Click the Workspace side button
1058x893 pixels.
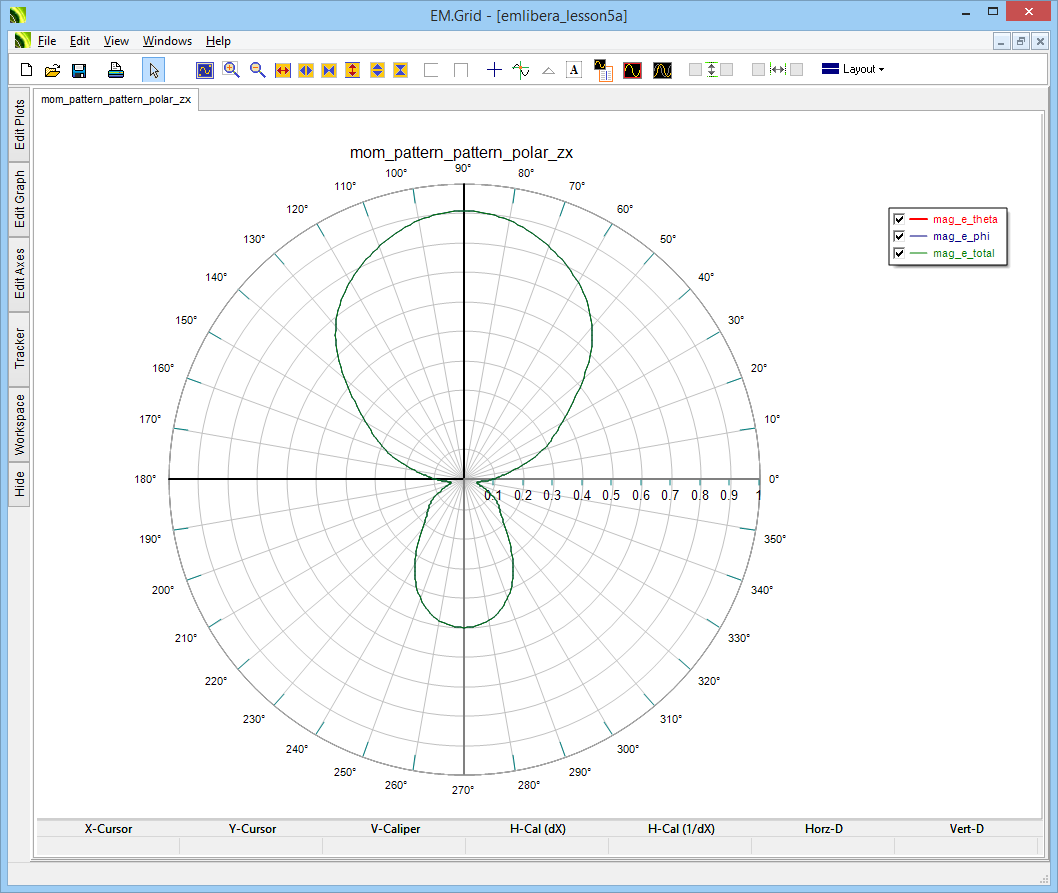[19, 425]
